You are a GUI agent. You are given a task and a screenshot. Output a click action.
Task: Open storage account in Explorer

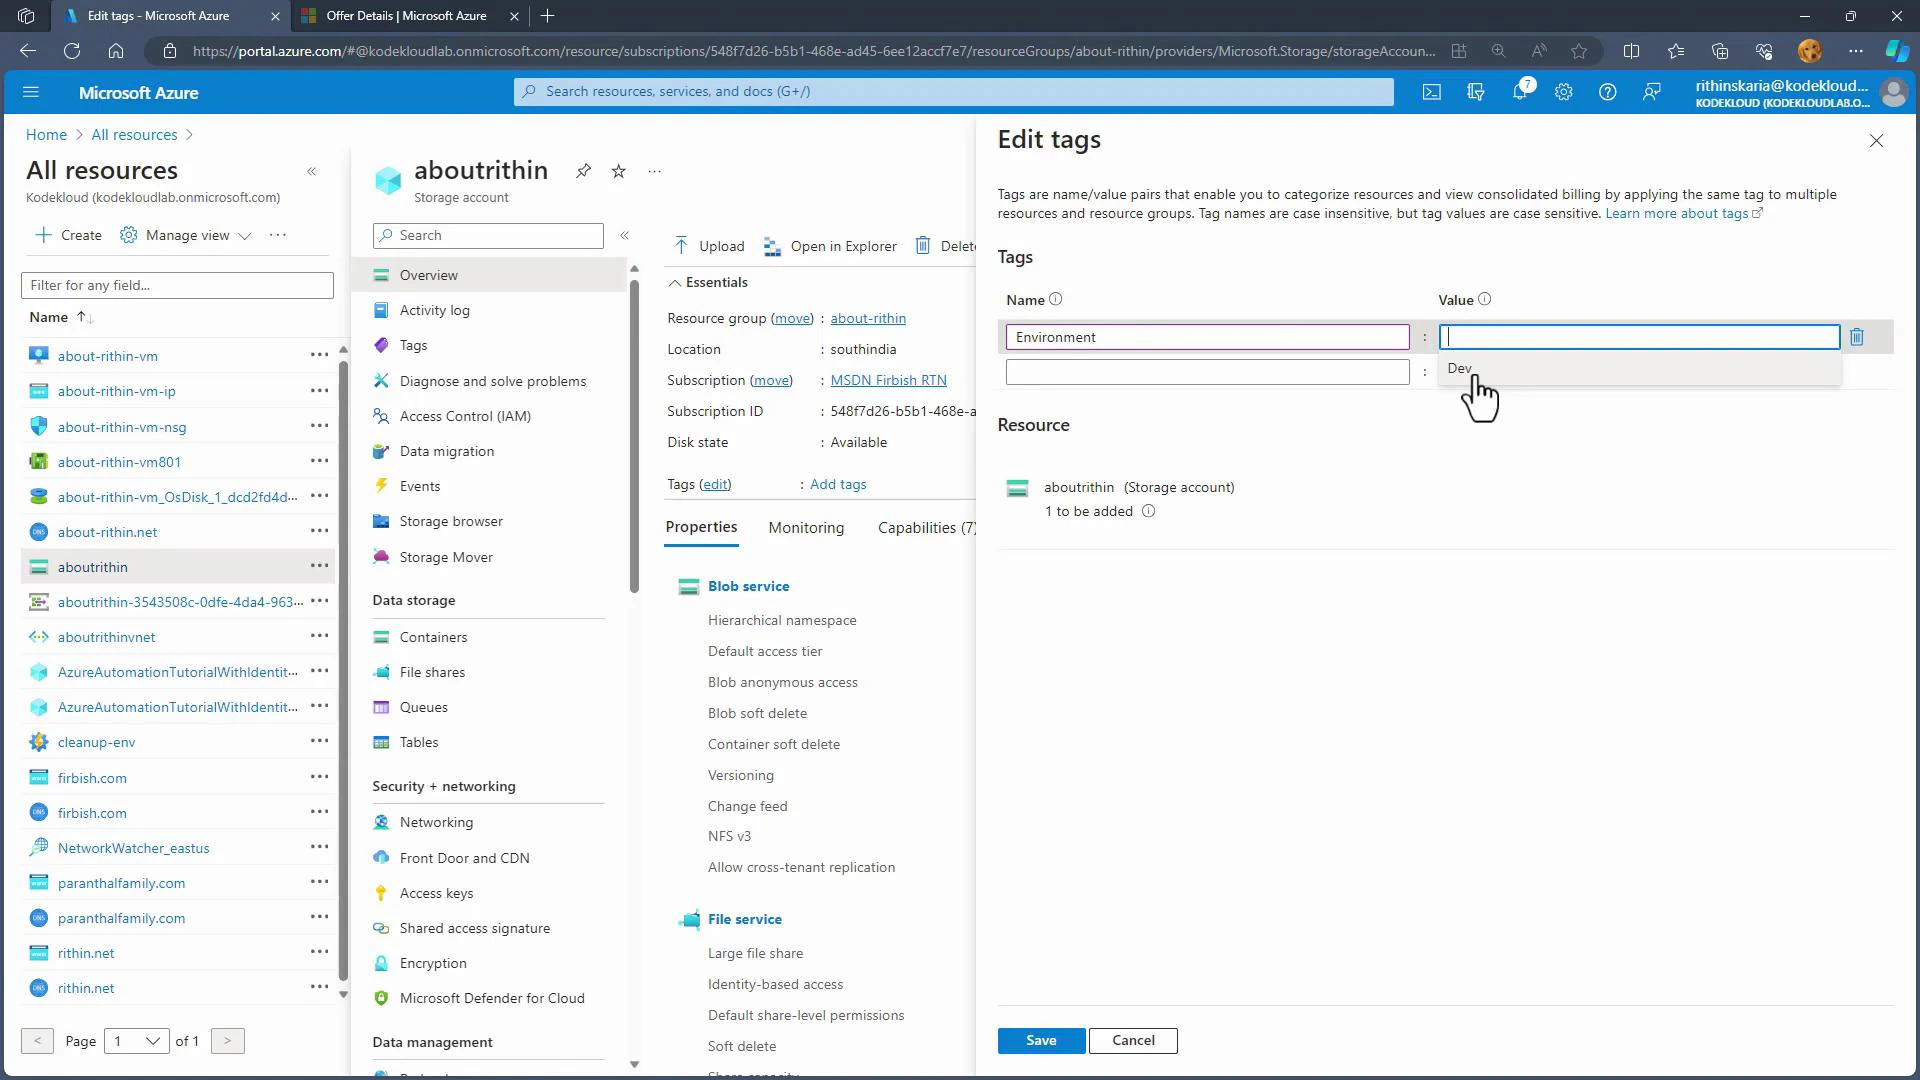click(830, 246)
